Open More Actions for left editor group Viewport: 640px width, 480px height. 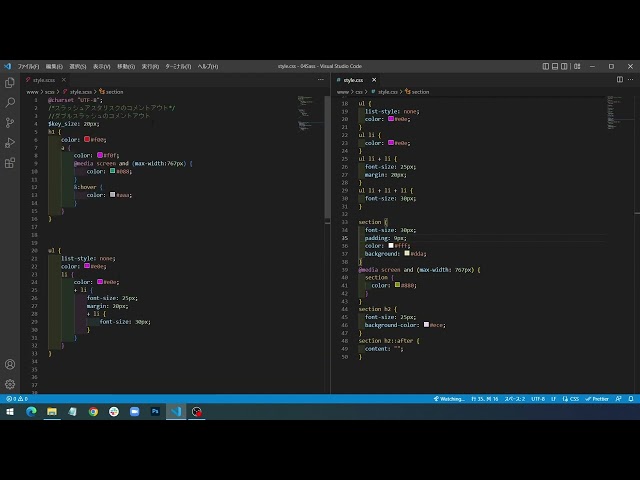321,80
